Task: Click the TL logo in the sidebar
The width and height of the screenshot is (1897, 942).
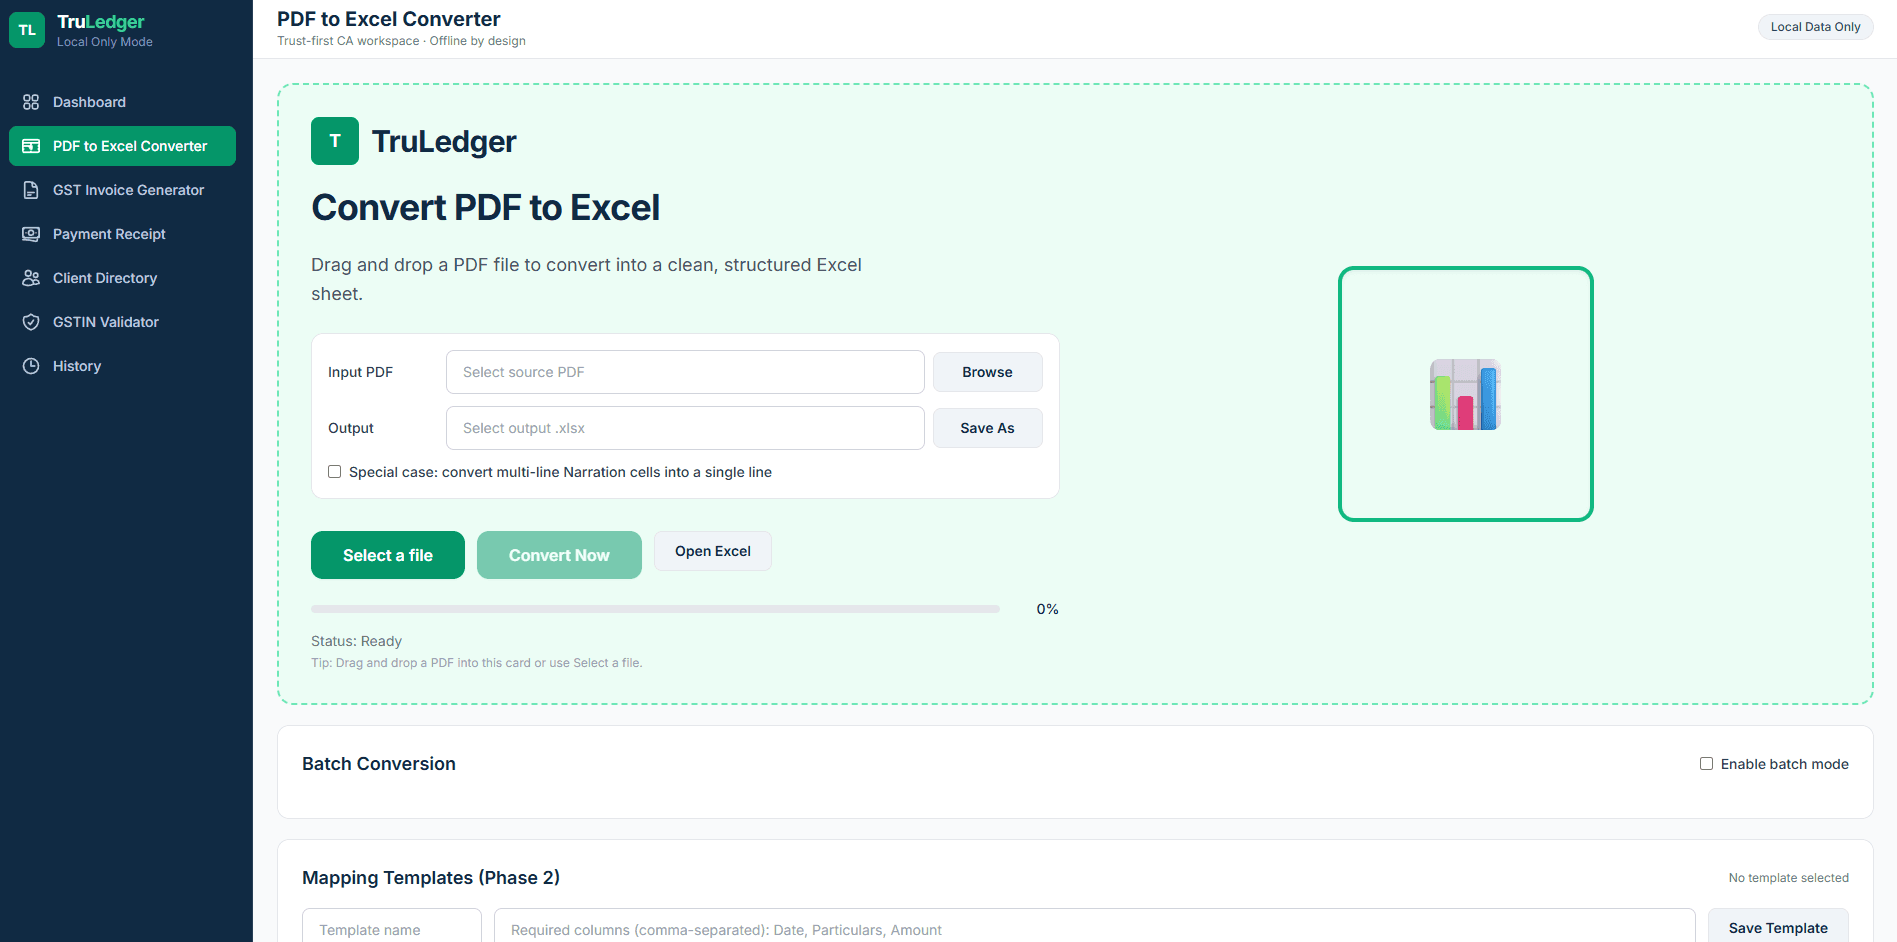Action: coord(27,29)
